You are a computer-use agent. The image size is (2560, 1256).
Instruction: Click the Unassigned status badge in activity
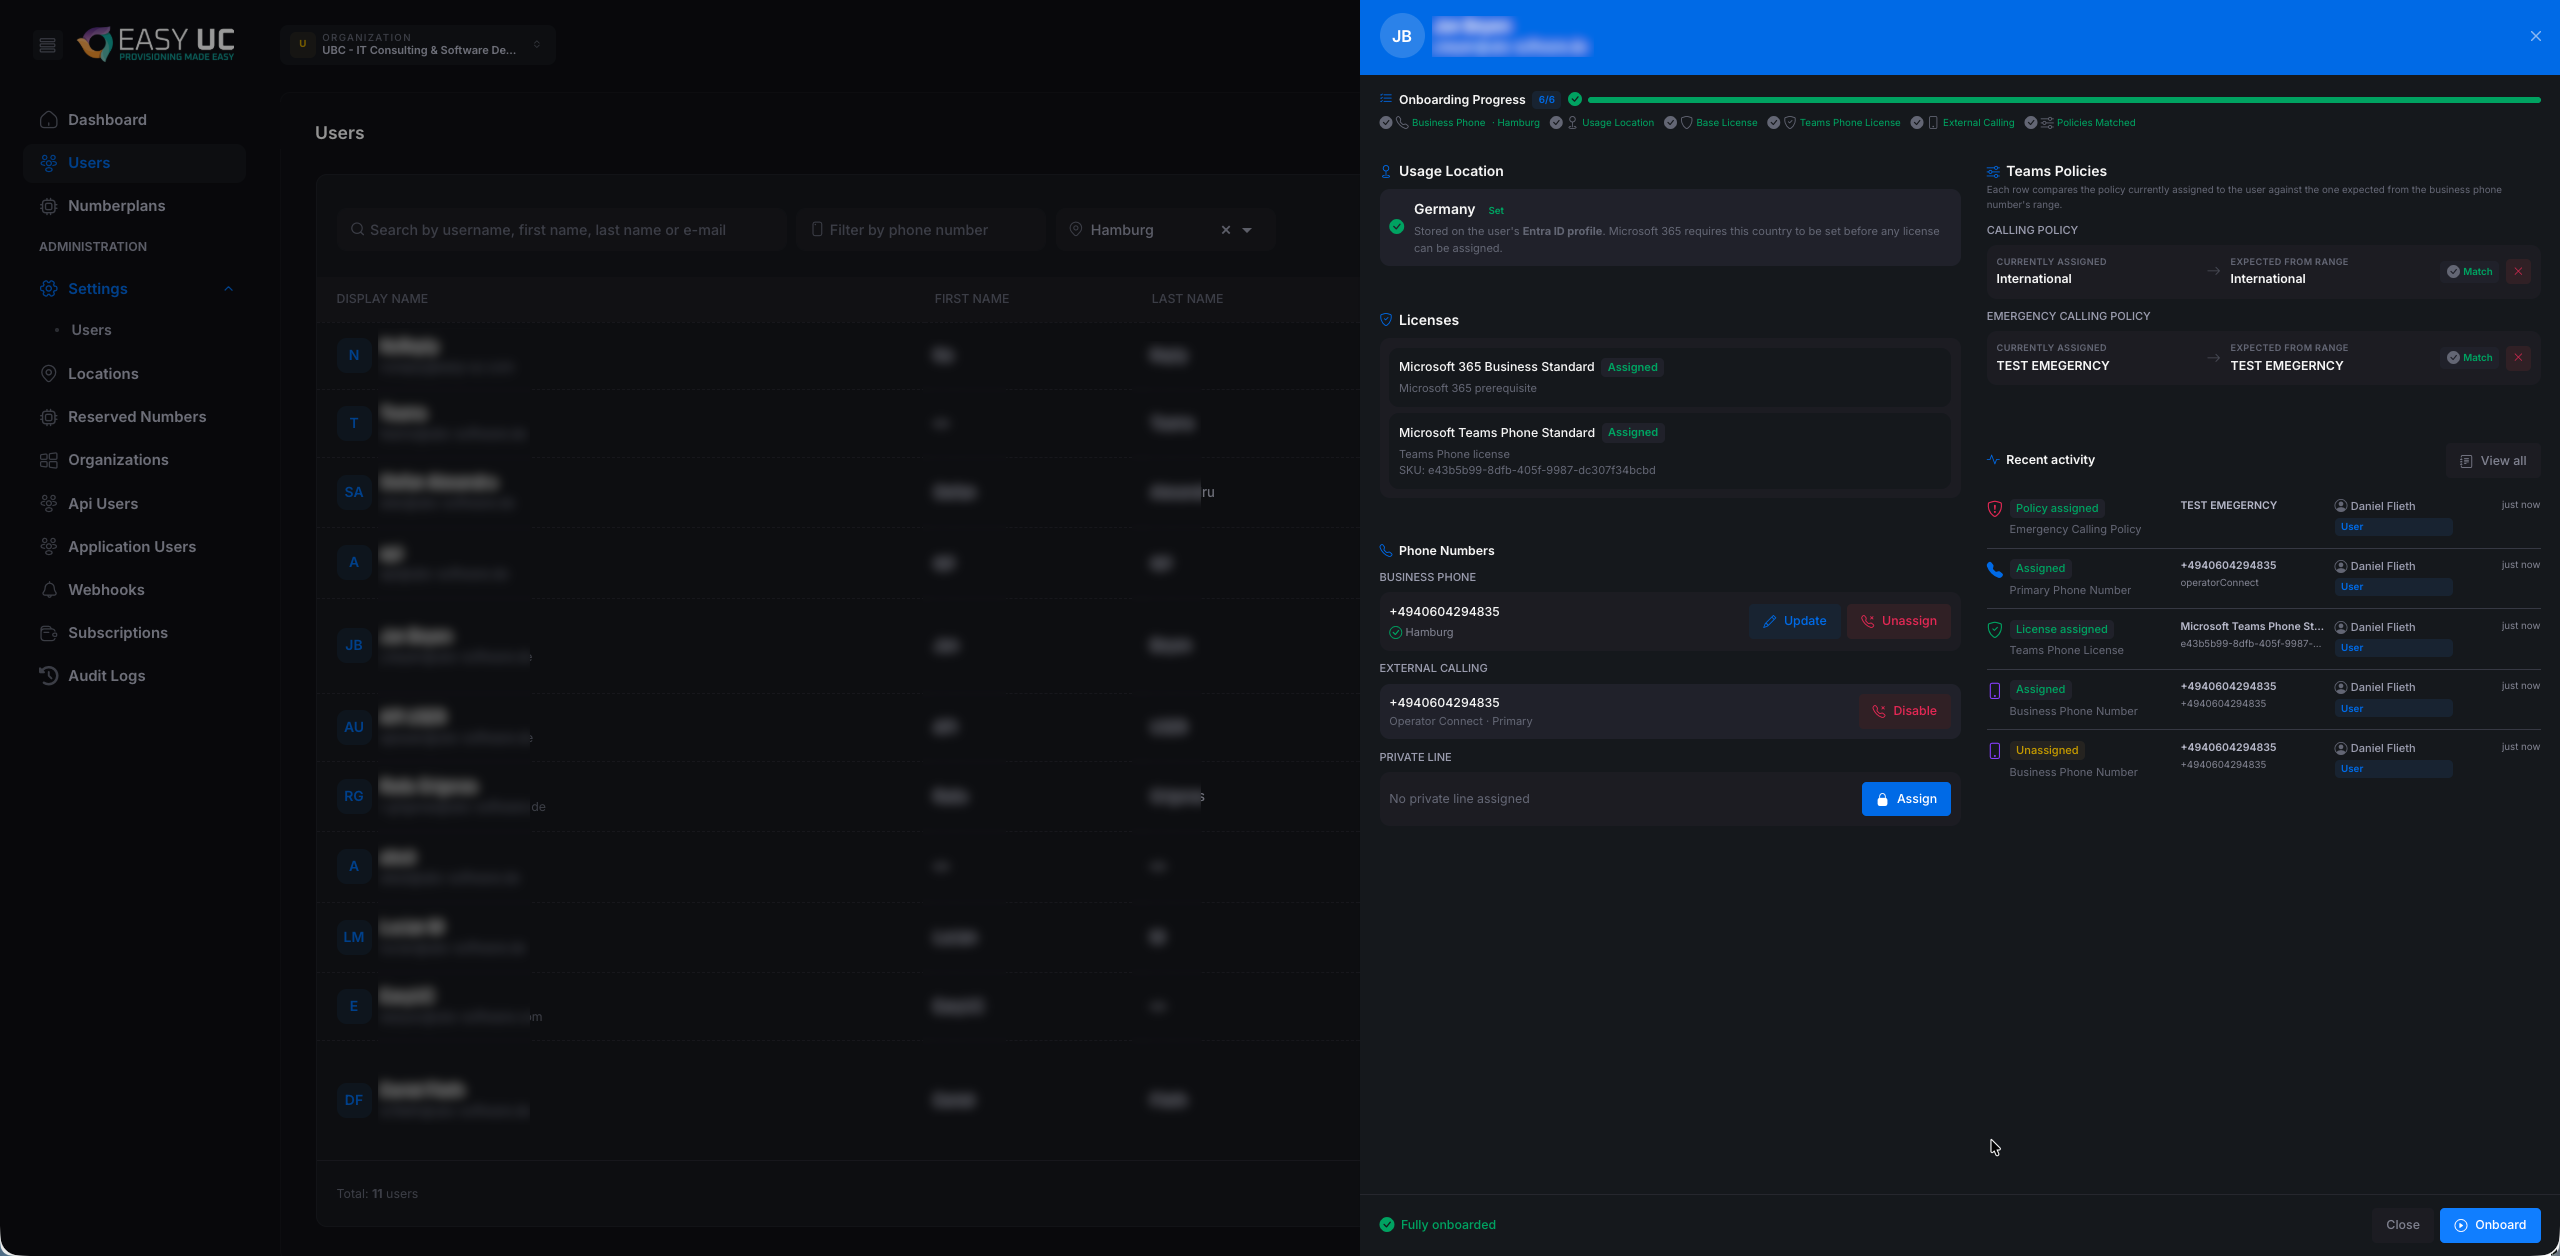pos(2046,750)
